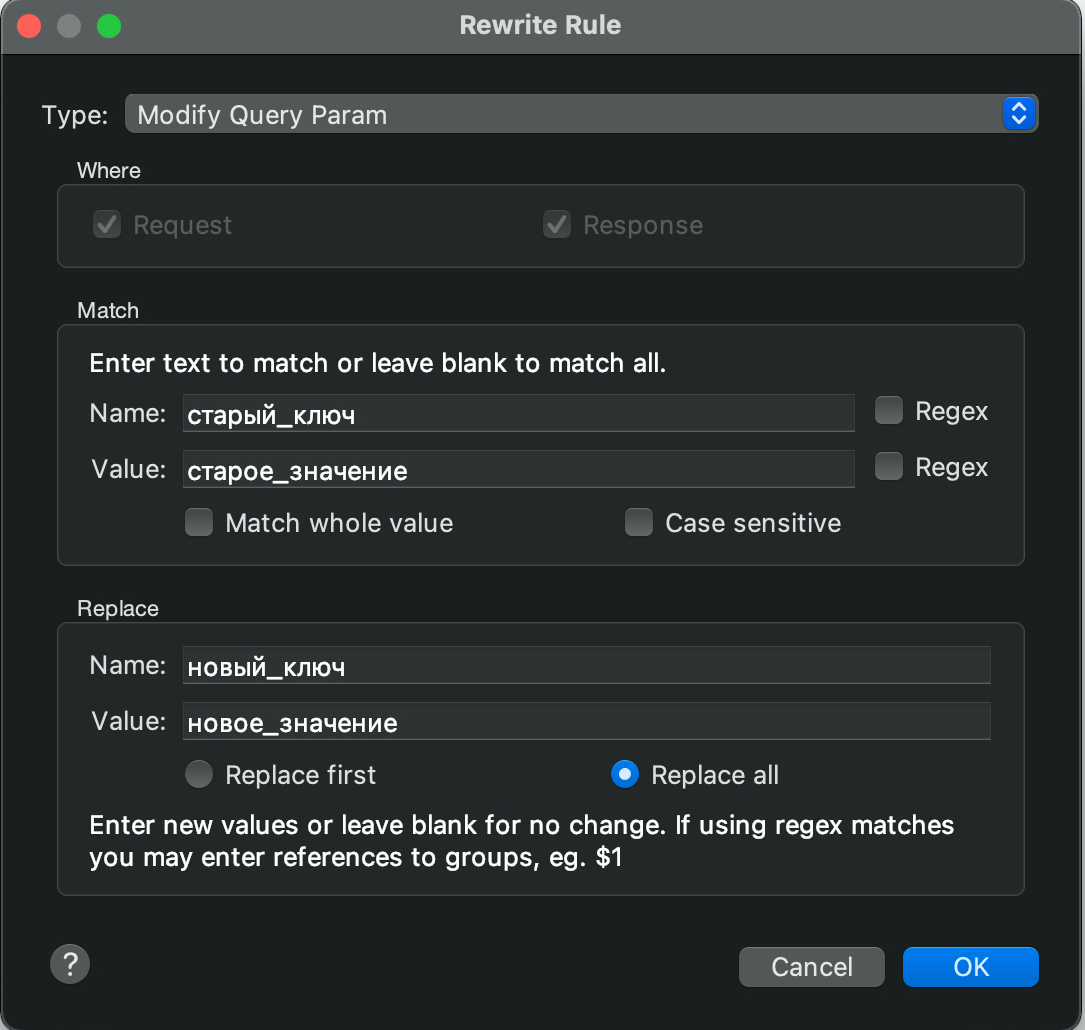Image resolution: width=1085 pixels, height=1030 pixels.
Task: Click the replace Value field новое_значение
Action: (586, 721)
